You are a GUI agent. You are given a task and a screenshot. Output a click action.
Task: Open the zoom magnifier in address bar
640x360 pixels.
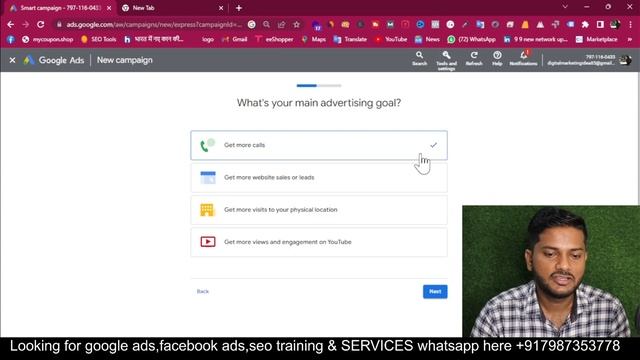point(267,24)
